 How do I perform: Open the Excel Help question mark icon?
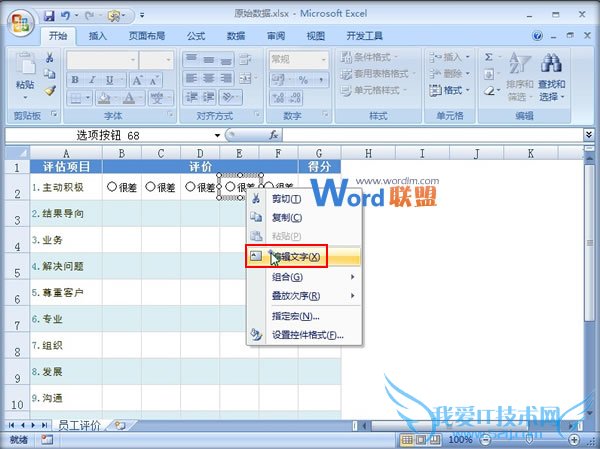(x=537, y=36)
